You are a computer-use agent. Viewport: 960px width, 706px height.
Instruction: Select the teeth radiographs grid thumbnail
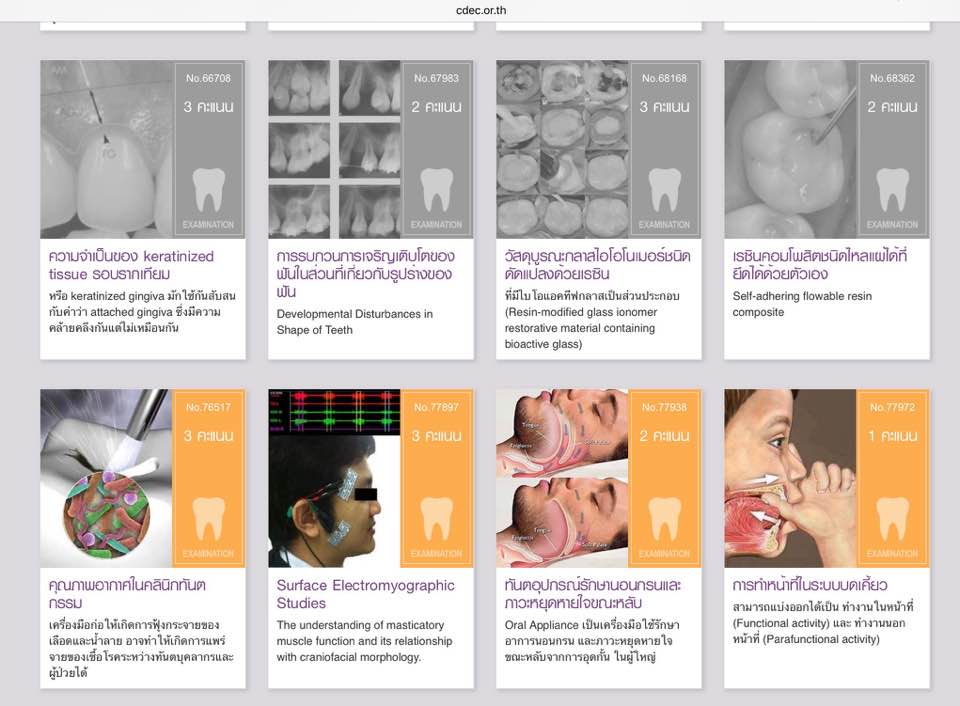tap(335, 149)
